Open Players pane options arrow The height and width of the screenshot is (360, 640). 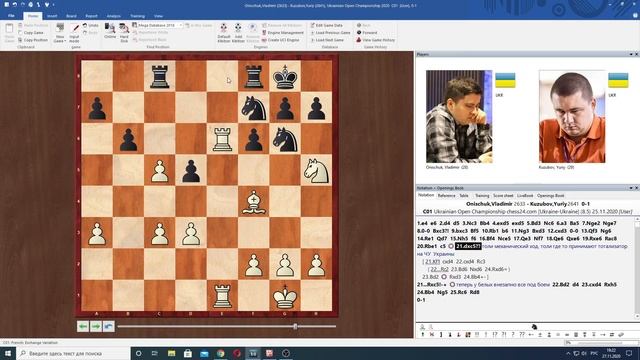[x=631, y=54]
